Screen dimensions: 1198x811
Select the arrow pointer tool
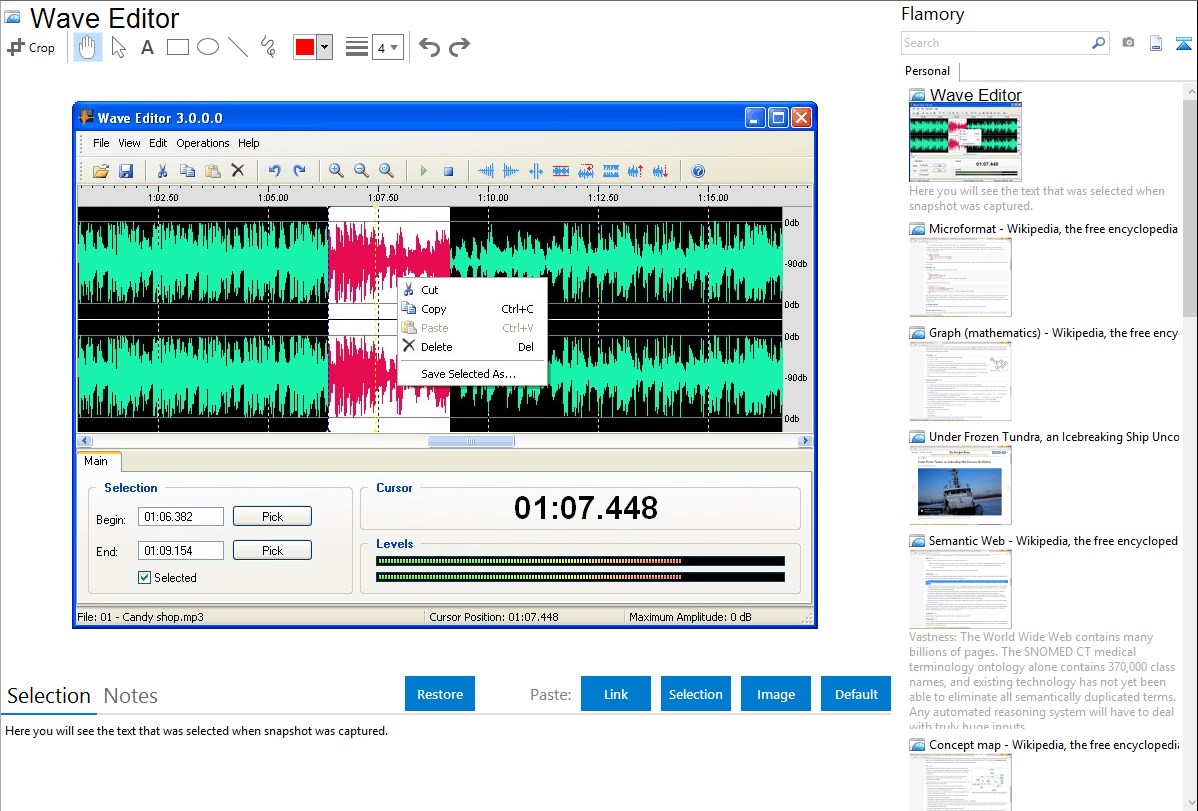pyautogui.click(x=119, y=47)
